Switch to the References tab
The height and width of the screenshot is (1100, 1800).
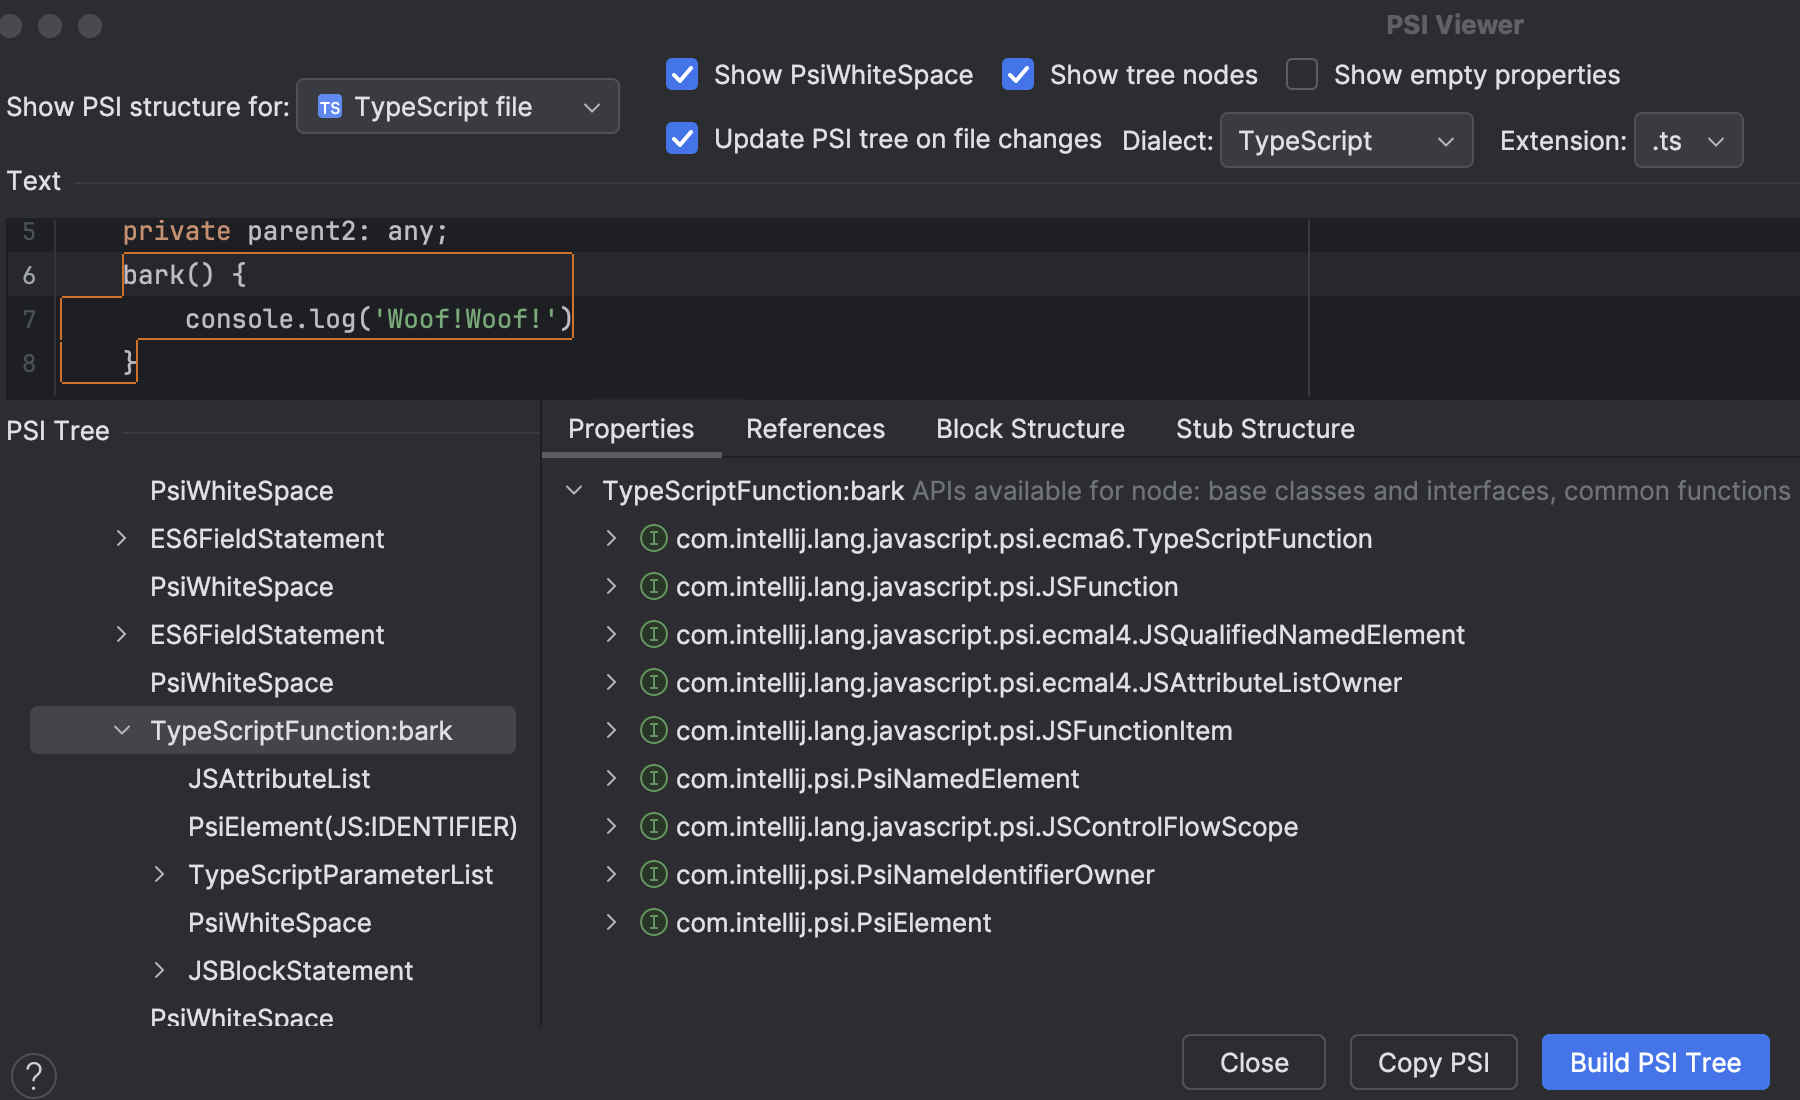(814, 428)
